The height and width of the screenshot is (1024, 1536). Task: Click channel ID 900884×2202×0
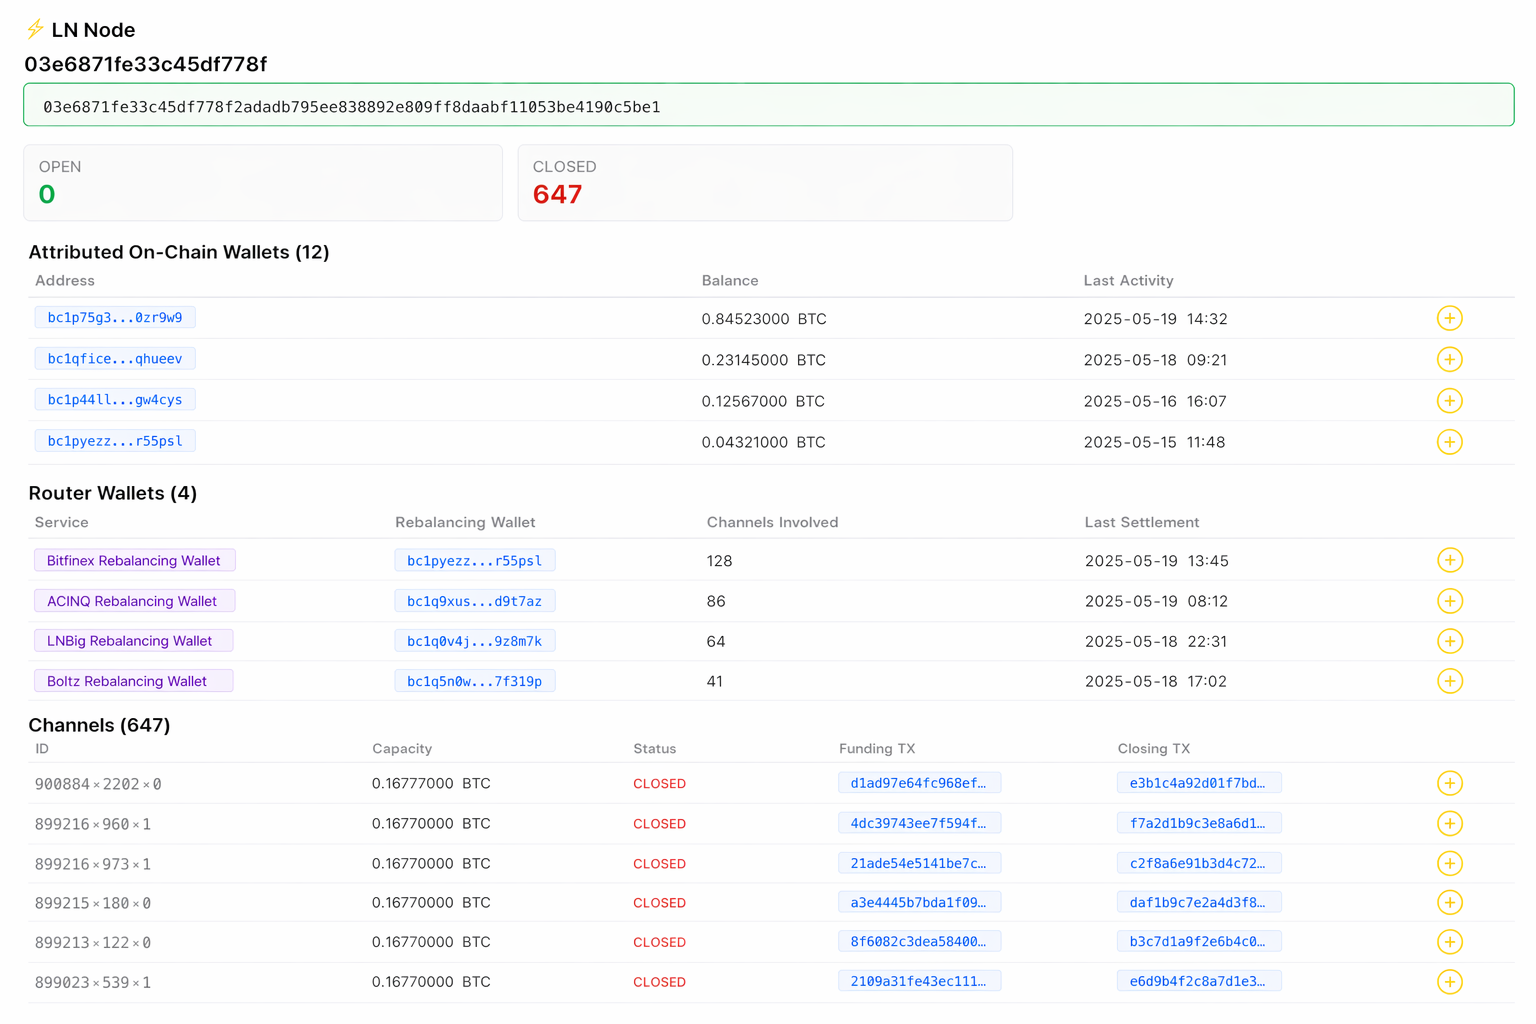tap(98, 784)
